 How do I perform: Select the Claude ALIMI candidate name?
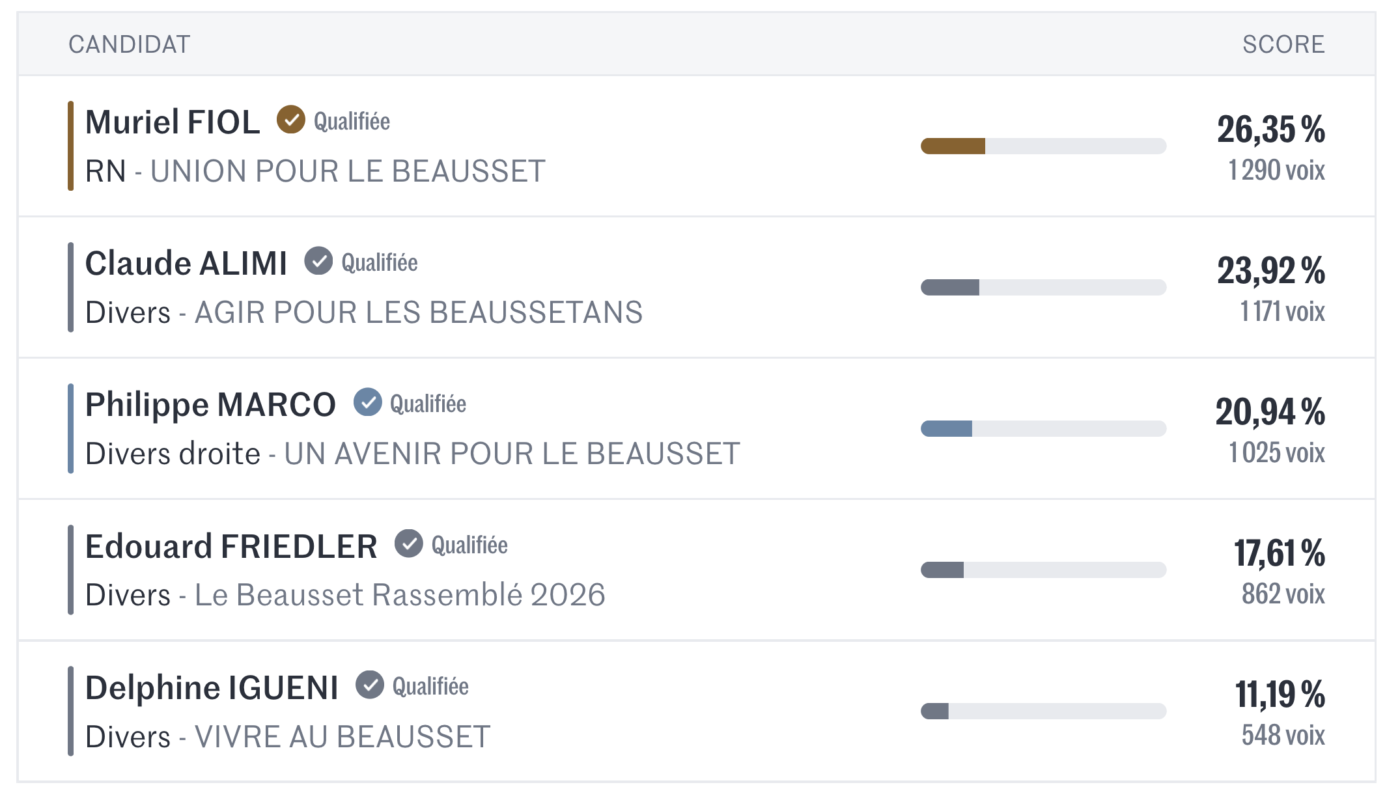[x=186, y=263]
